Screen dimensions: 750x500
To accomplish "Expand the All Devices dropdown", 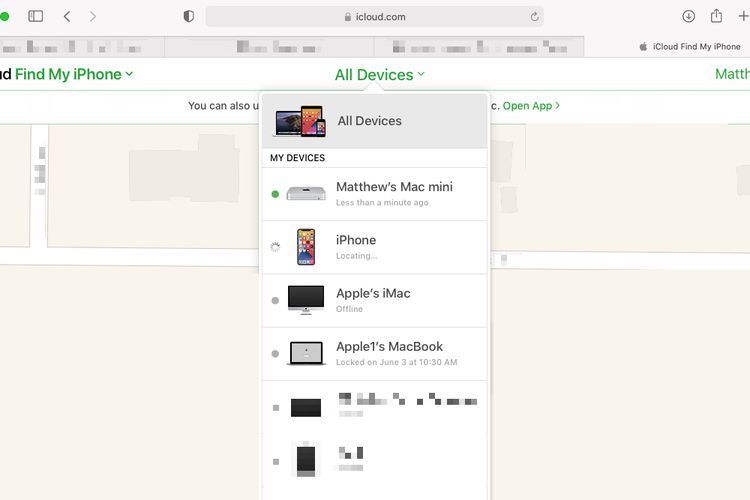I will coord(379,75).
